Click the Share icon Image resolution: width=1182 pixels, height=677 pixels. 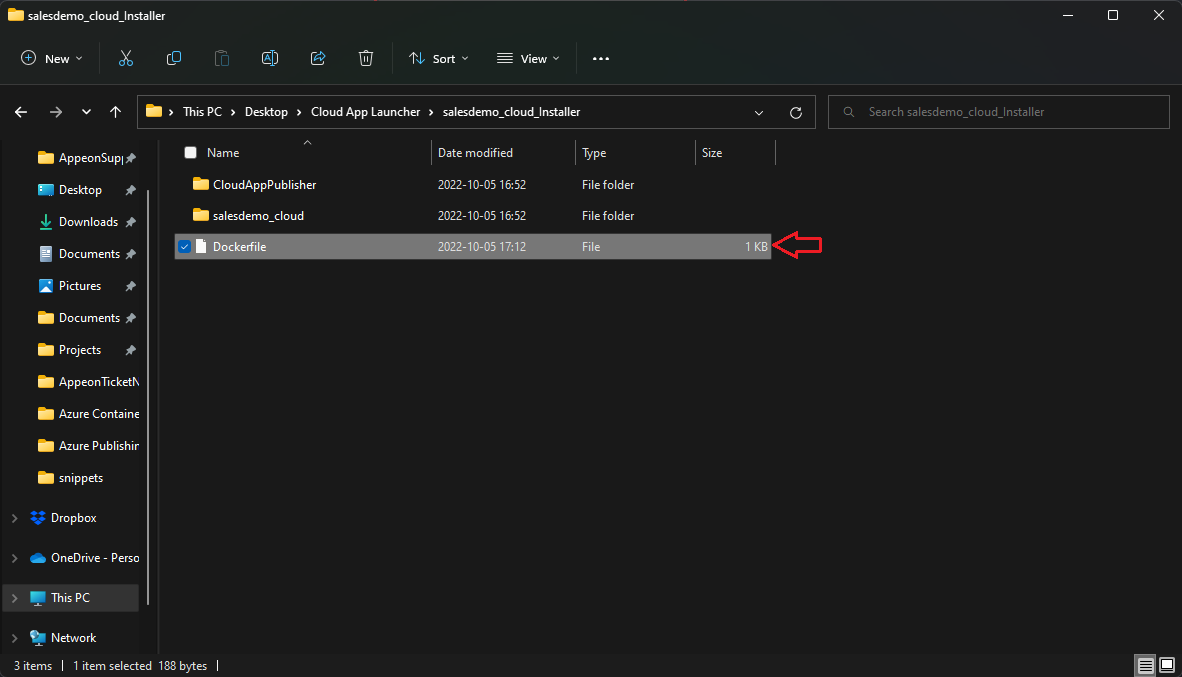(317, 58)
